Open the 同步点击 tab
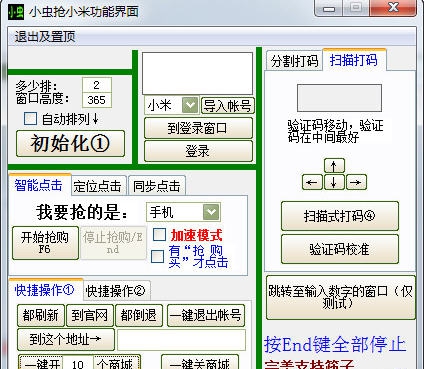The width and height of the screenshot is (424, 369). click(157, 186)
